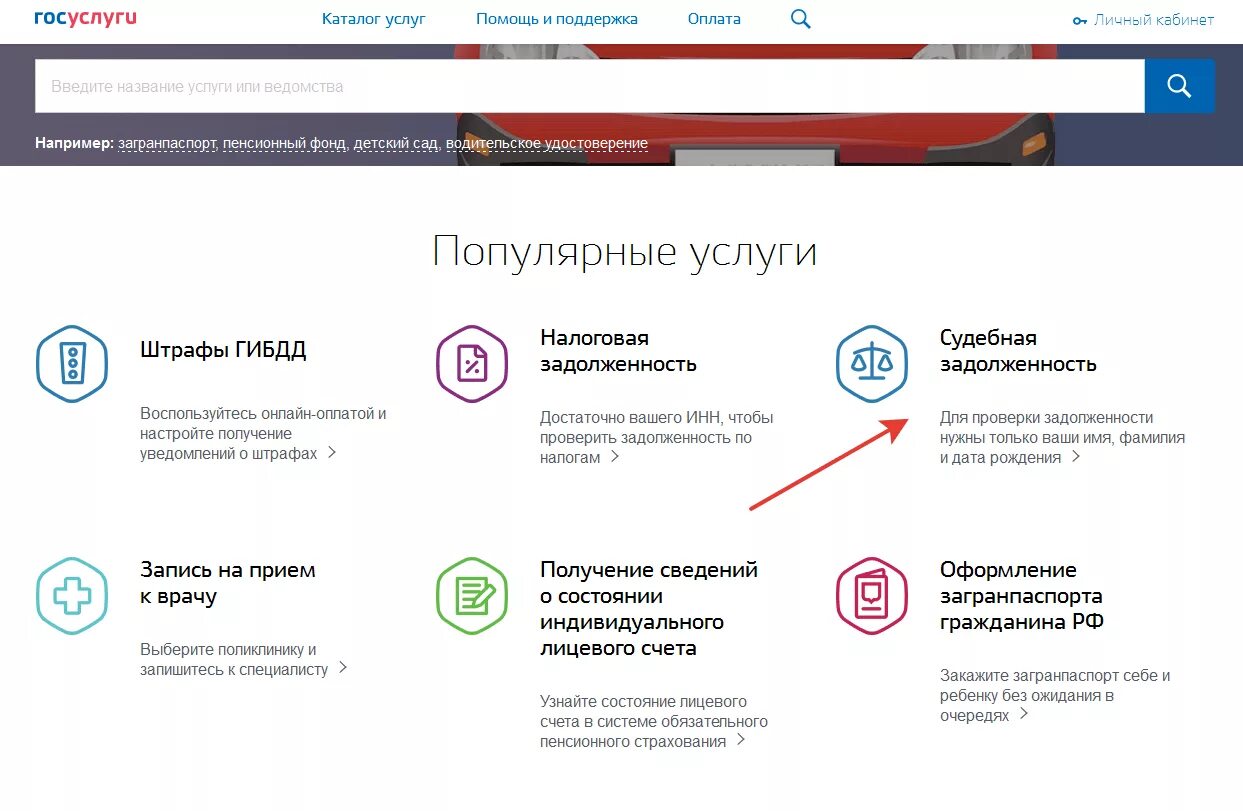Open the scales Судебная задолженность icon
The image size is (1243, 811).
coord(872,362)
